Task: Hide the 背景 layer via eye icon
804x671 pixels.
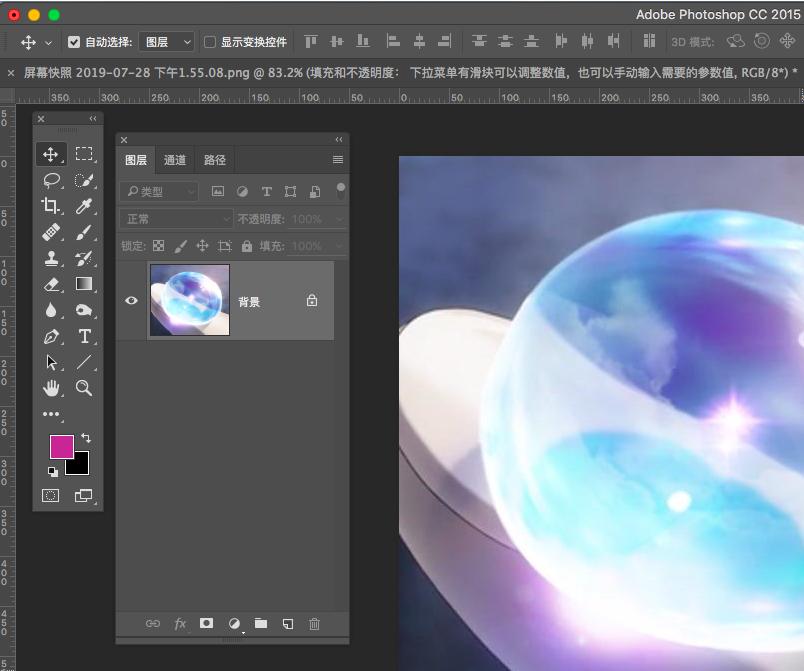Action: pyautogui.click(x=131, y=301)
